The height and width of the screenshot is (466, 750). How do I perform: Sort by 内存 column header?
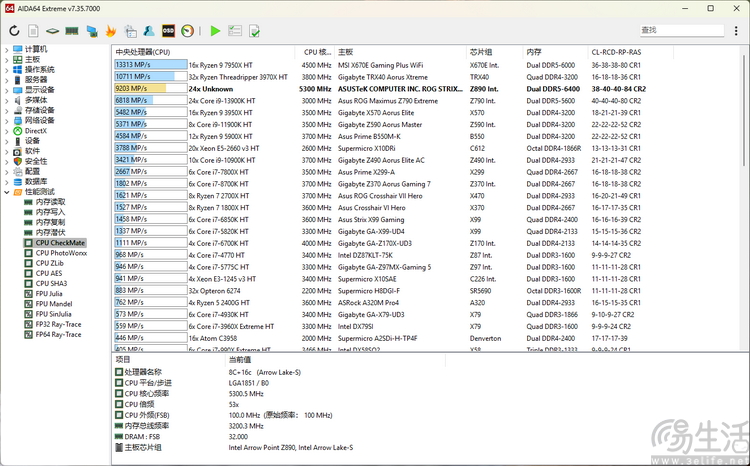555,52
